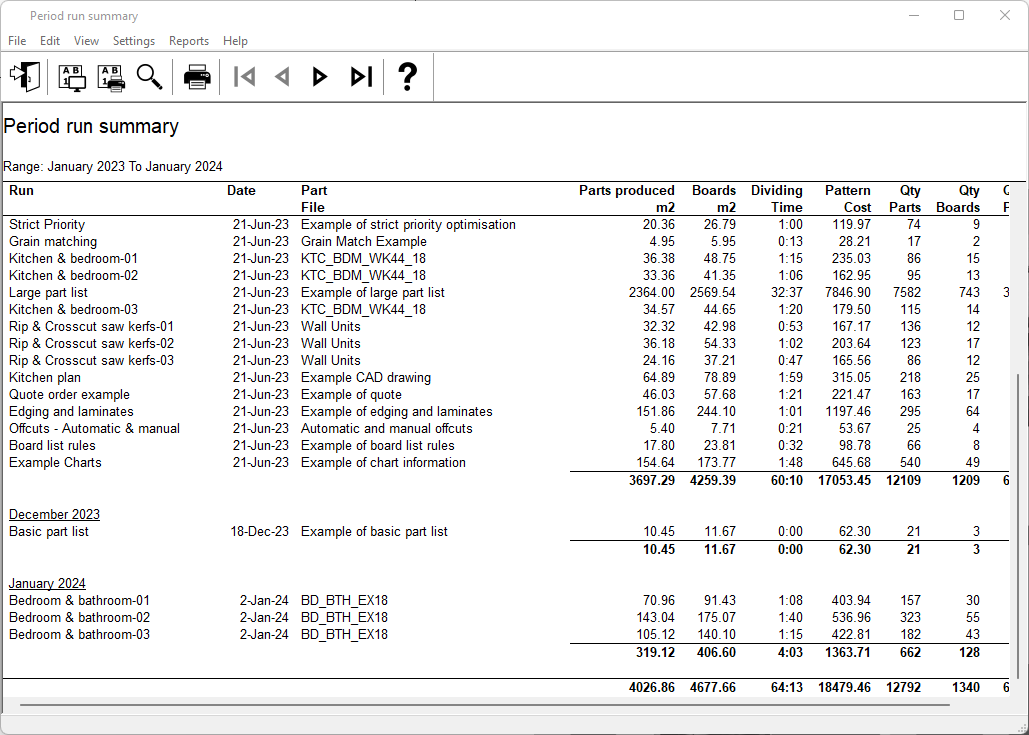Select the Strict Priority run row
Image resolution: width=1029 pixels, height=735 pixels.
tap(47, 224)
